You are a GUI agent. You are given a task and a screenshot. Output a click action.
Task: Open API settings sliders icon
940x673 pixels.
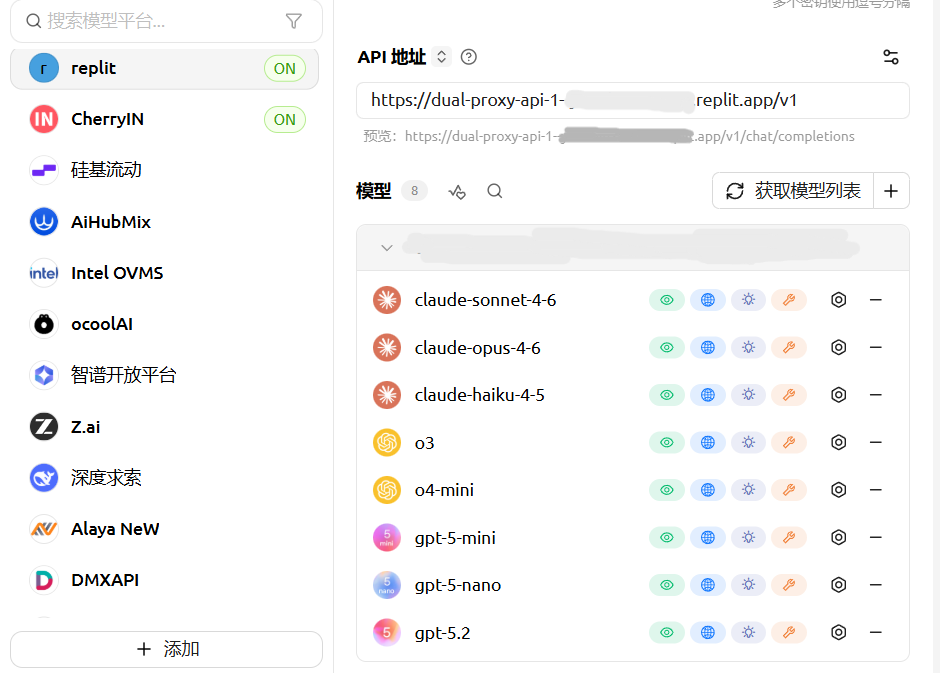[x=891, y=57]
